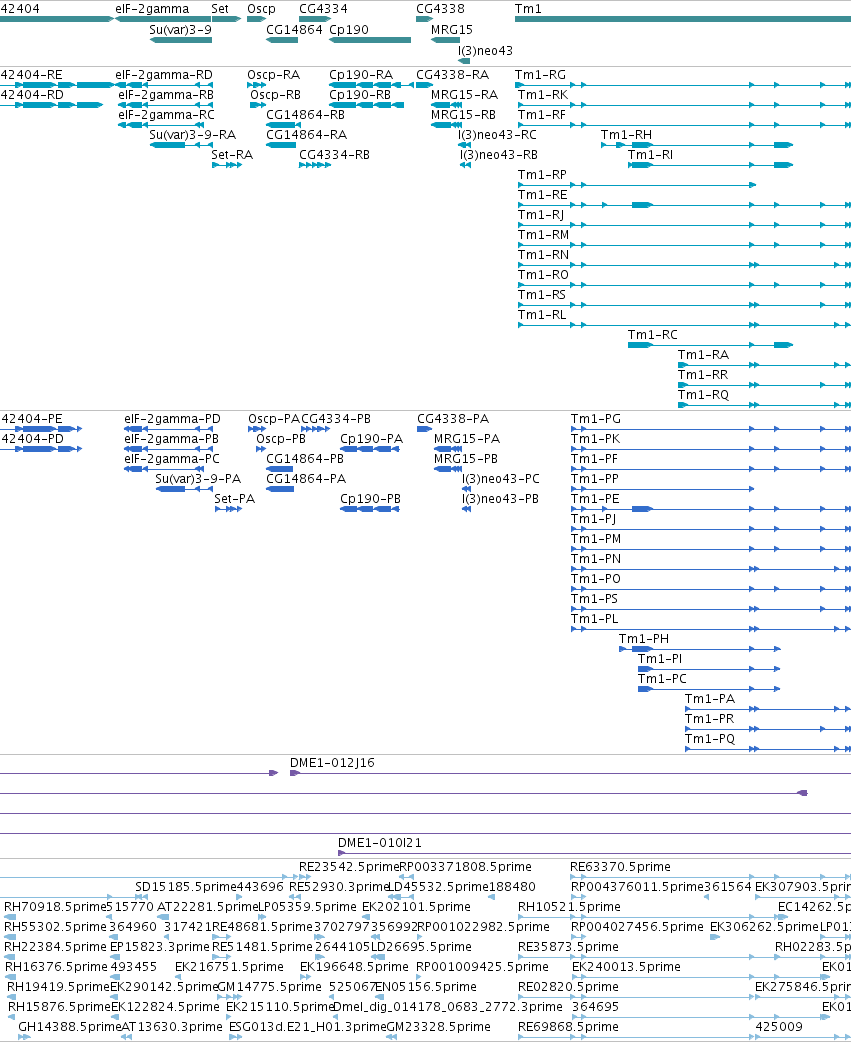Select transcript Tm1-RH
This screenshot has height=1042, width=851.
click(626, 134)
